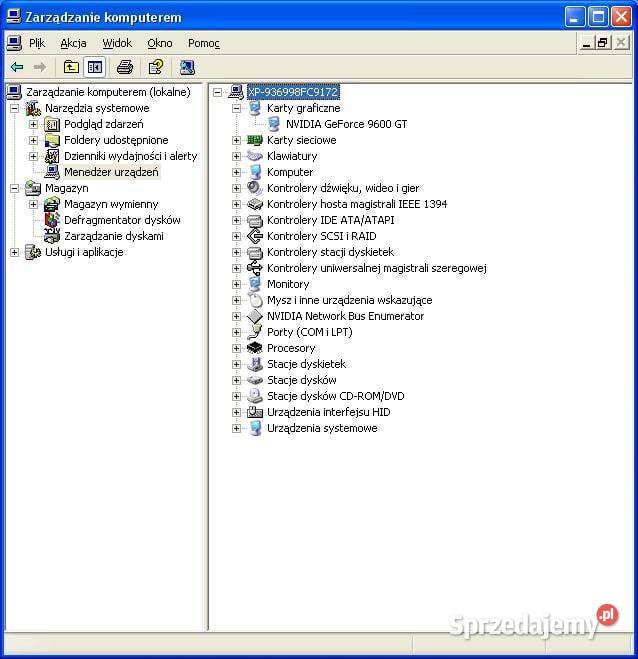The image size is (638, 659).
Task: Toggle the Show/Hide Console Tree button
Action: pos(95,67)
